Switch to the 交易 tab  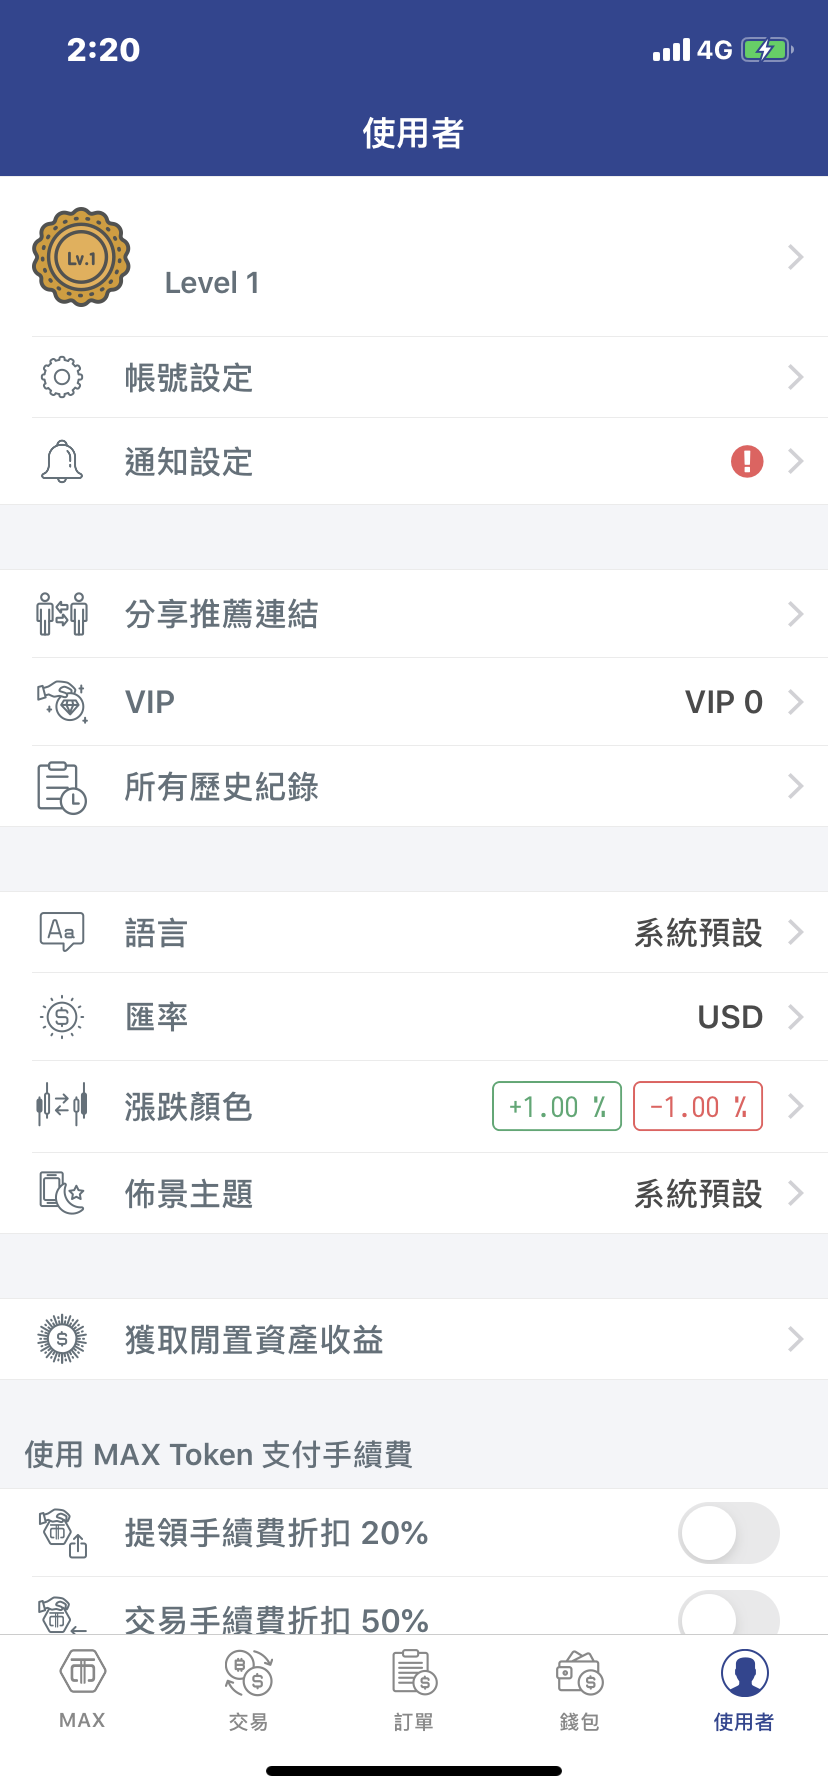click(x=248, y=1688)
